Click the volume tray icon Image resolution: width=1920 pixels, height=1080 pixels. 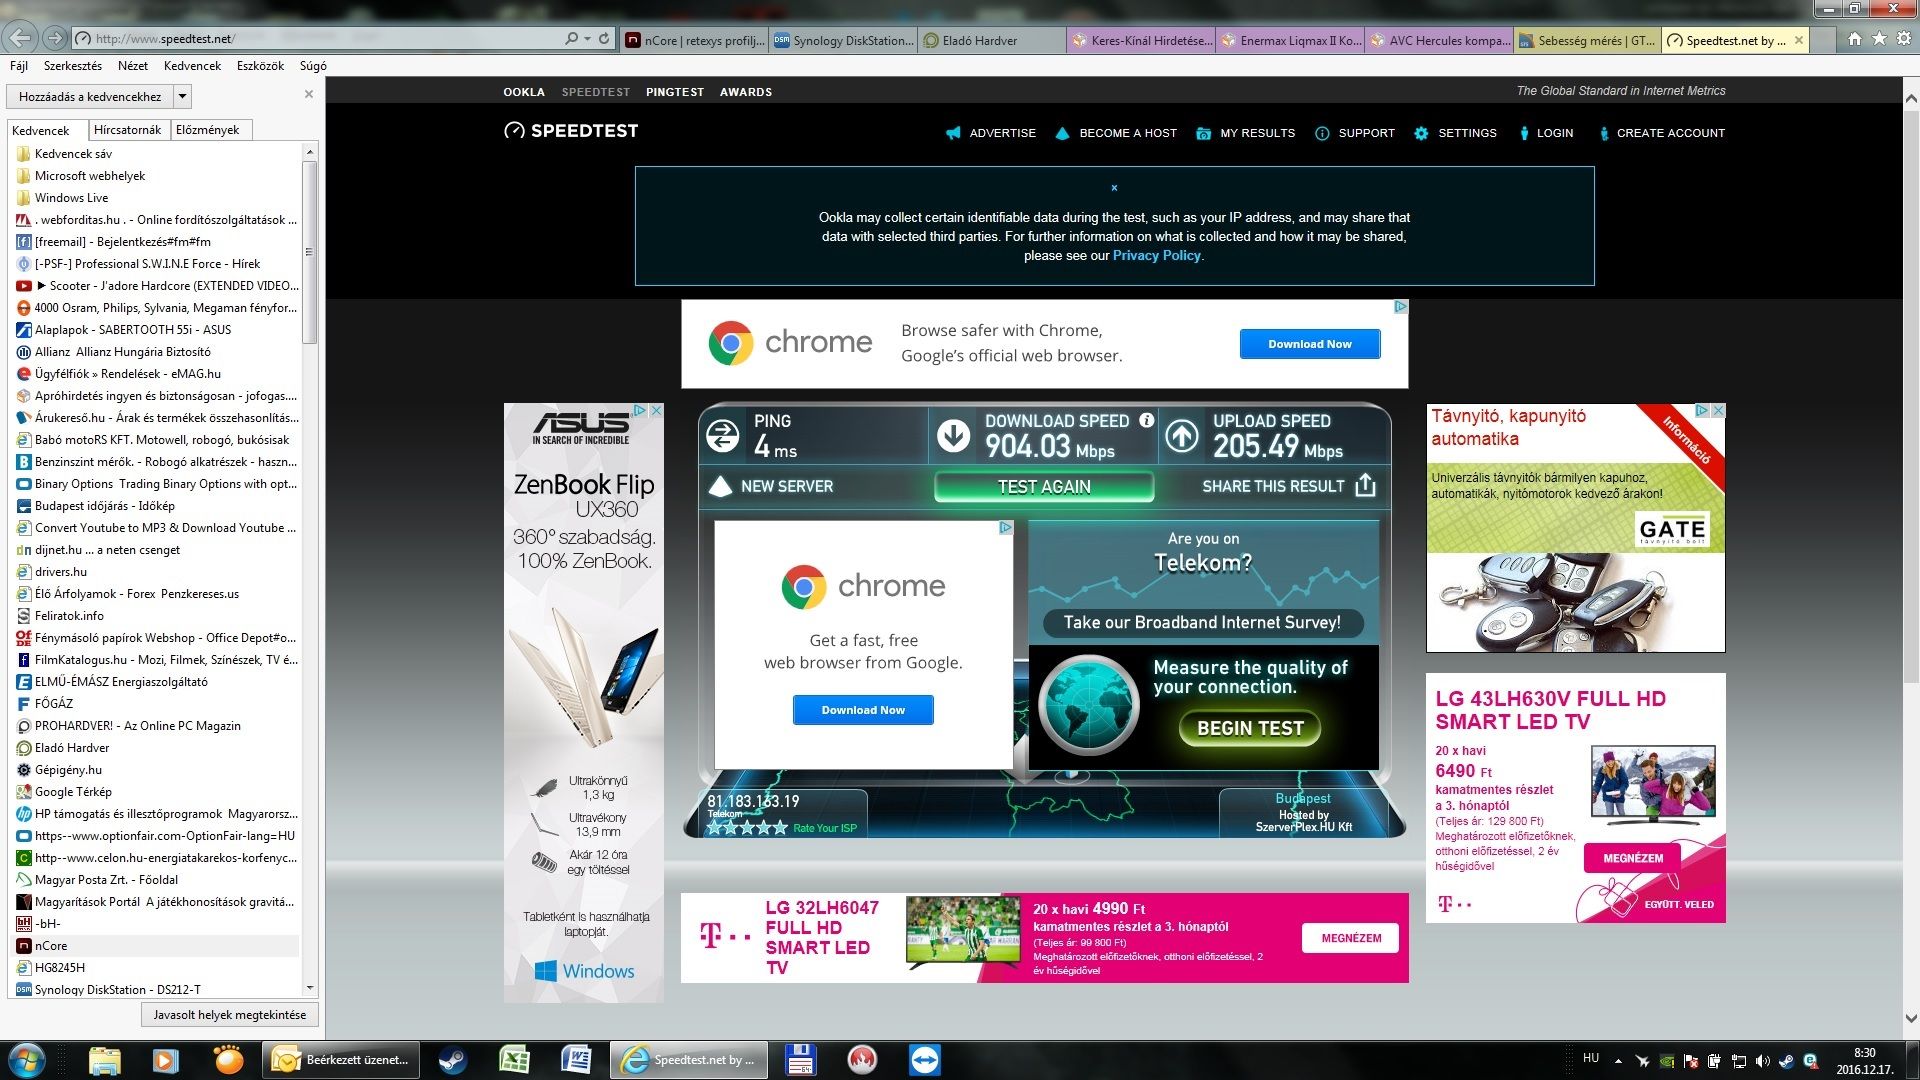click(1762, 1061)
